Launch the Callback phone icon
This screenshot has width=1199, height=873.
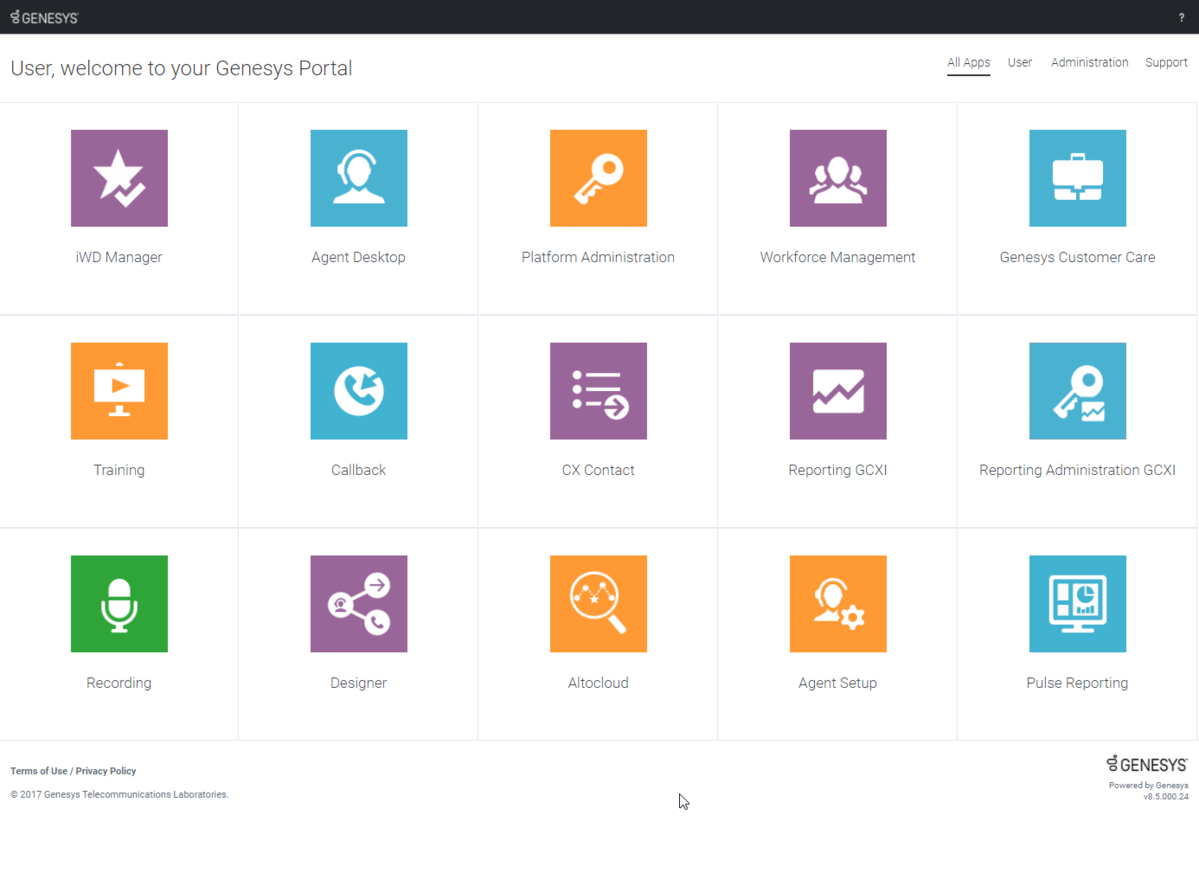click(x=359, y=391)
